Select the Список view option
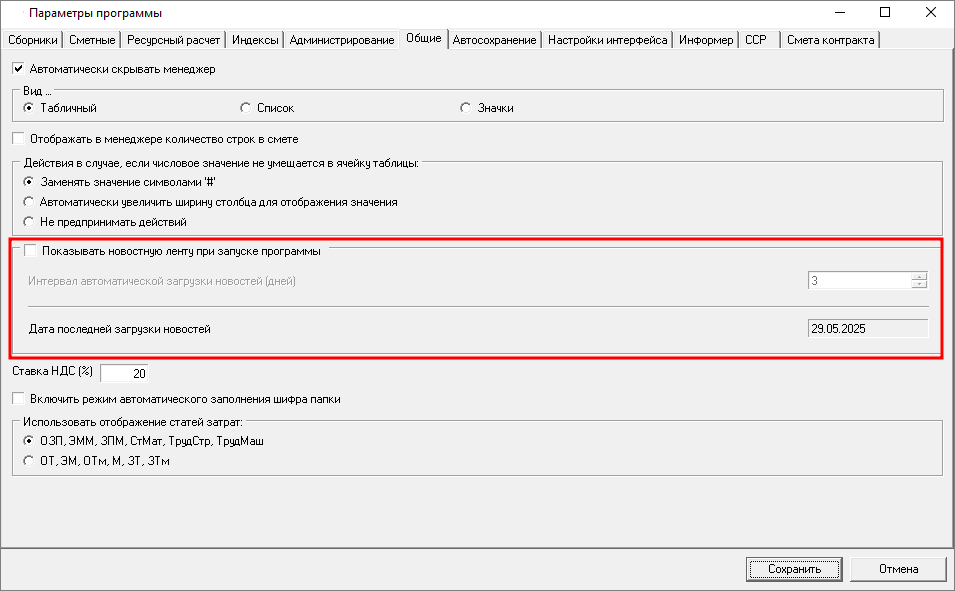955x591 pixels. [x=246, y=108]
